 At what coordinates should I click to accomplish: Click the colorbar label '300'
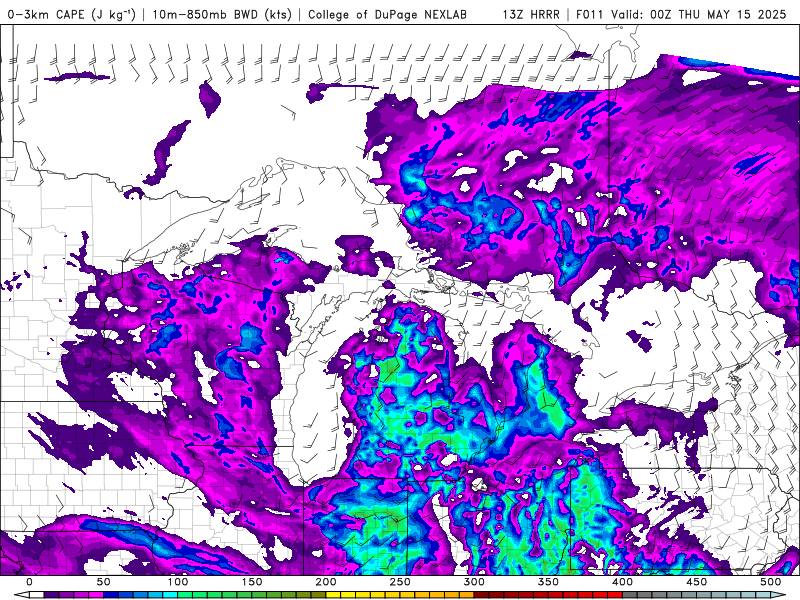[474, 582]
